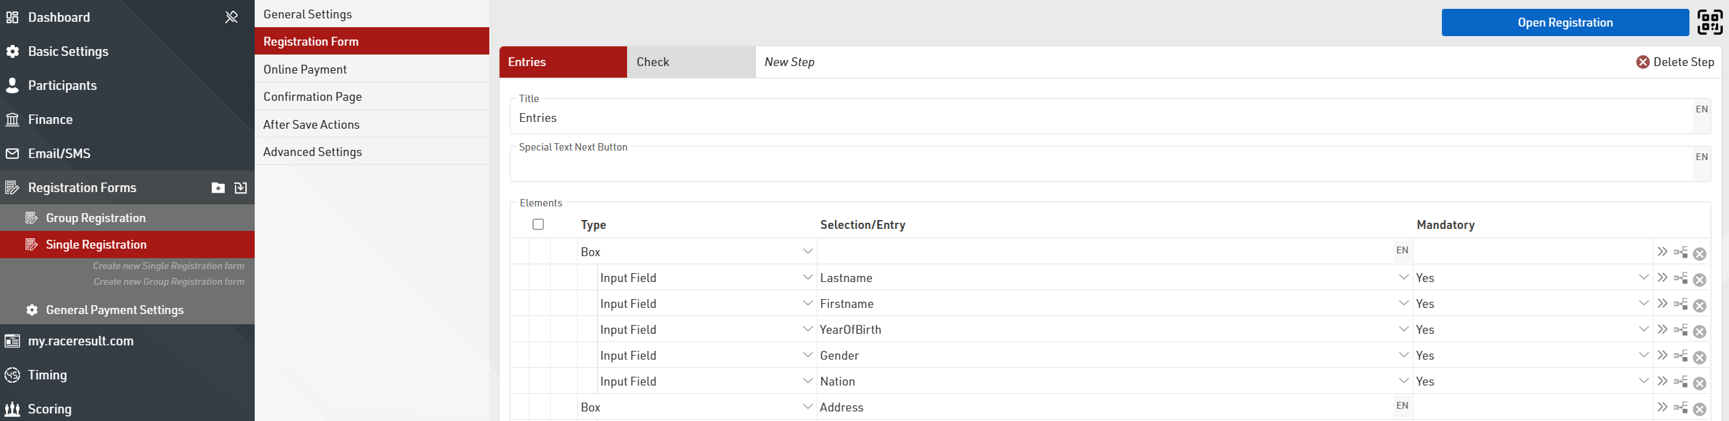Viewport: 1729px width, 421px height.
Task: Click import icon beside Registration Forms
Action: pos(241,188)
